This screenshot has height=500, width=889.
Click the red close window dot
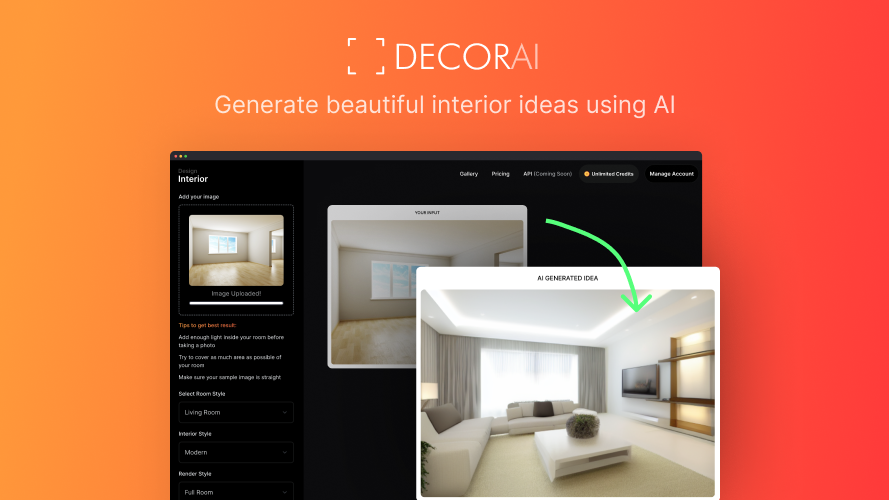[176, 156]
